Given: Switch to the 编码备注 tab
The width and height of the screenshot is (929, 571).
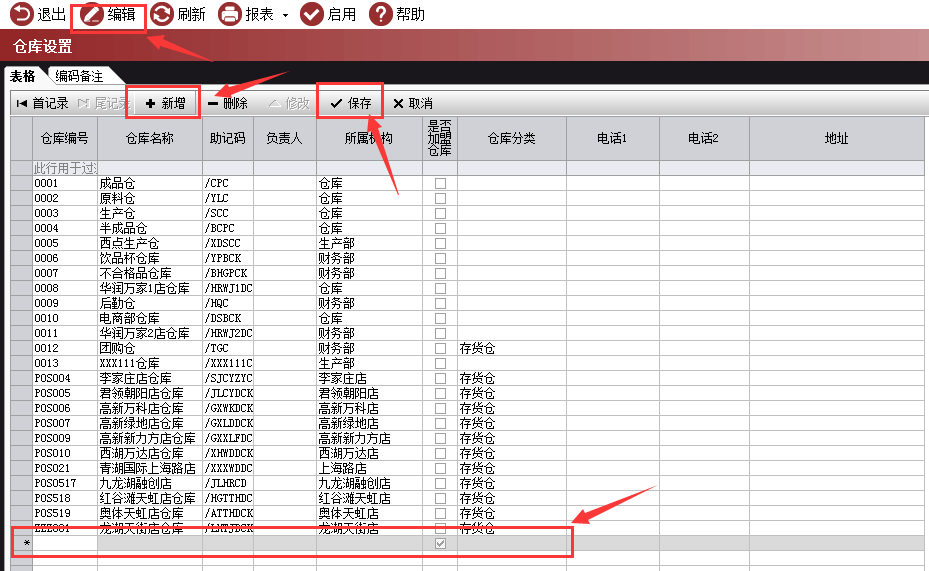Looking at the screenshot, I should (79, 76).
